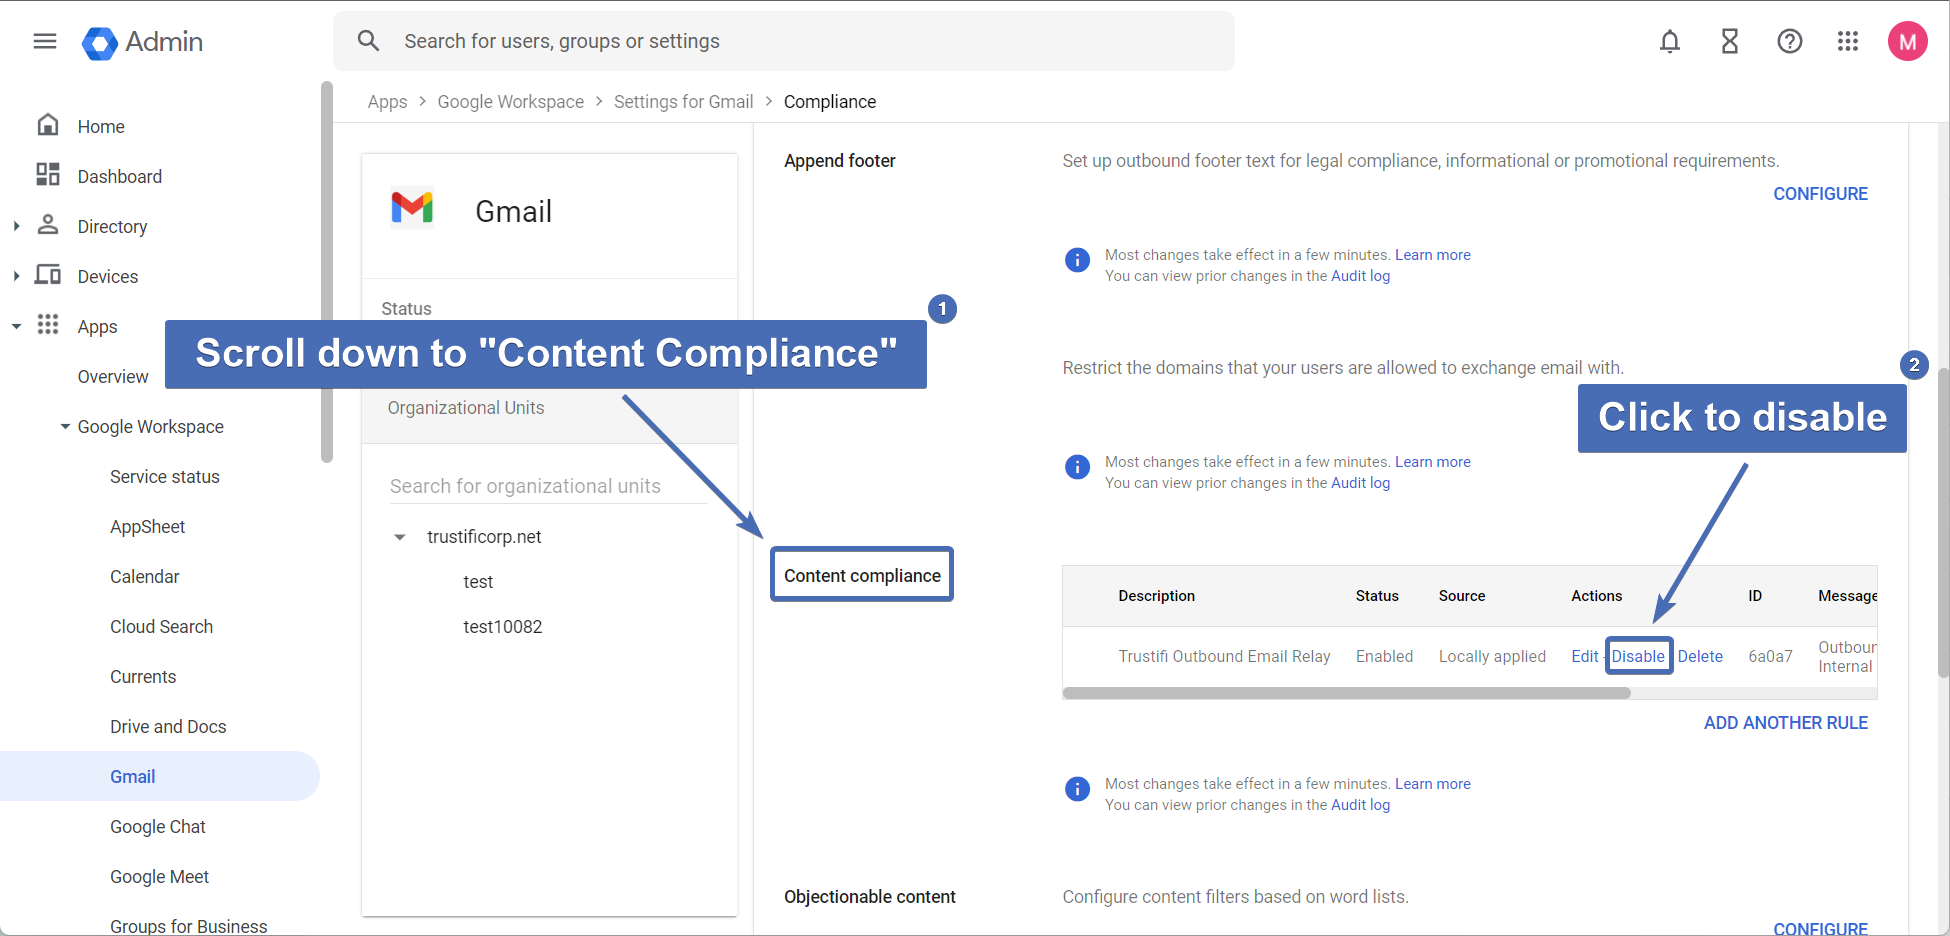Open Learn more under Append footer
The width and height of the screenshot is (1950, 936).
point(1432,255)
